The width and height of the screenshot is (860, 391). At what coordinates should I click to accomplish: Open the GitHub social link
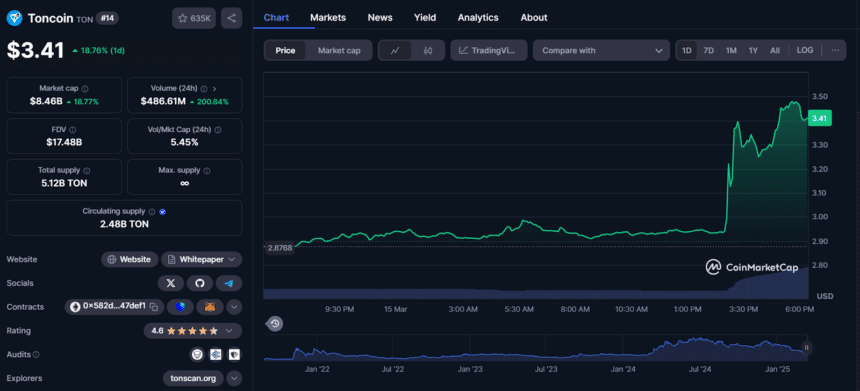point(200,284)
